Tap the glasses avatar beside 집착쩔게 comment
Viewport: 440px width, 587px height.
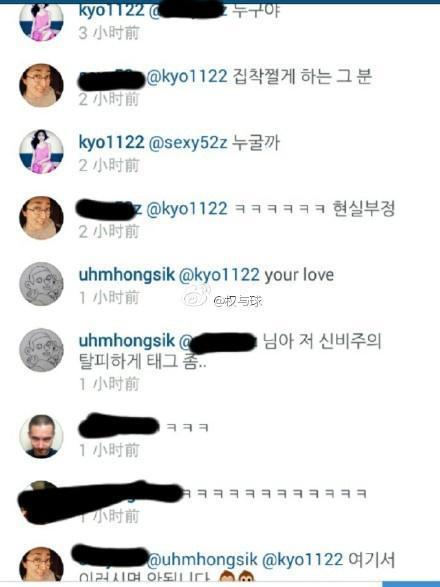41,85
